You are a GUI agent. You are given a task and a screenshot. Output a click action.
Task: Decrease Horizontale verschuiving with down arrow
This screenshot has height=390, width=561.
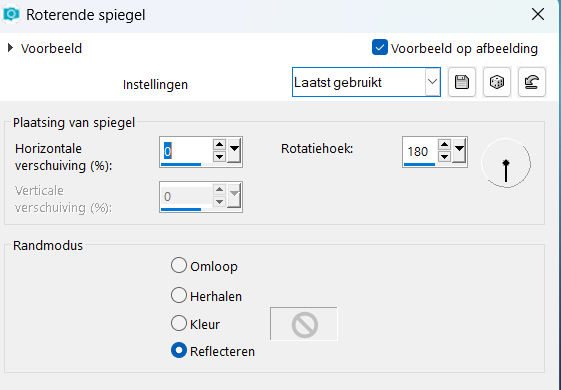click(x=219, y=157)
